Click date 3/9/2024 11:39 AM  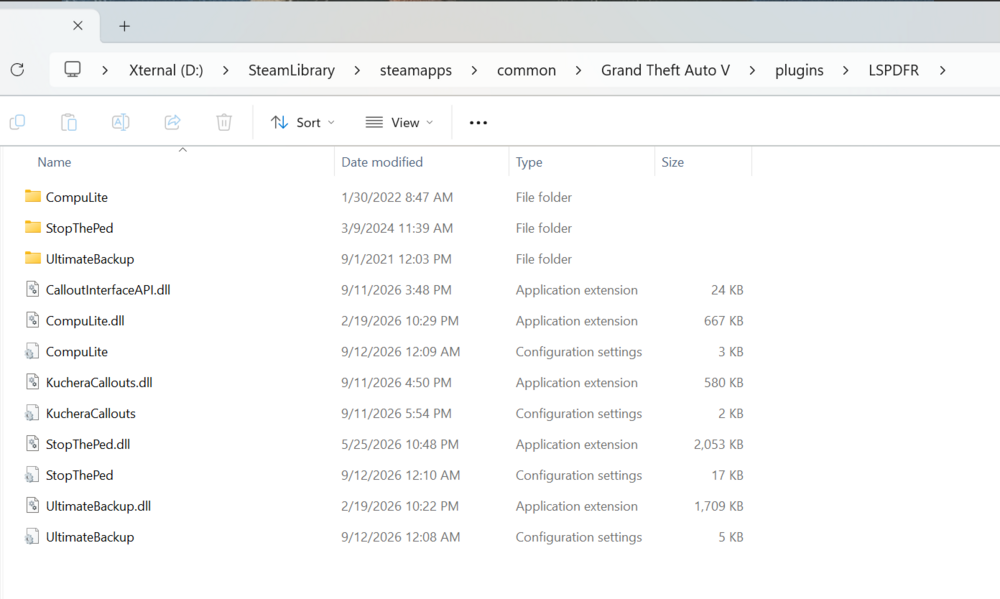[397, 228]
